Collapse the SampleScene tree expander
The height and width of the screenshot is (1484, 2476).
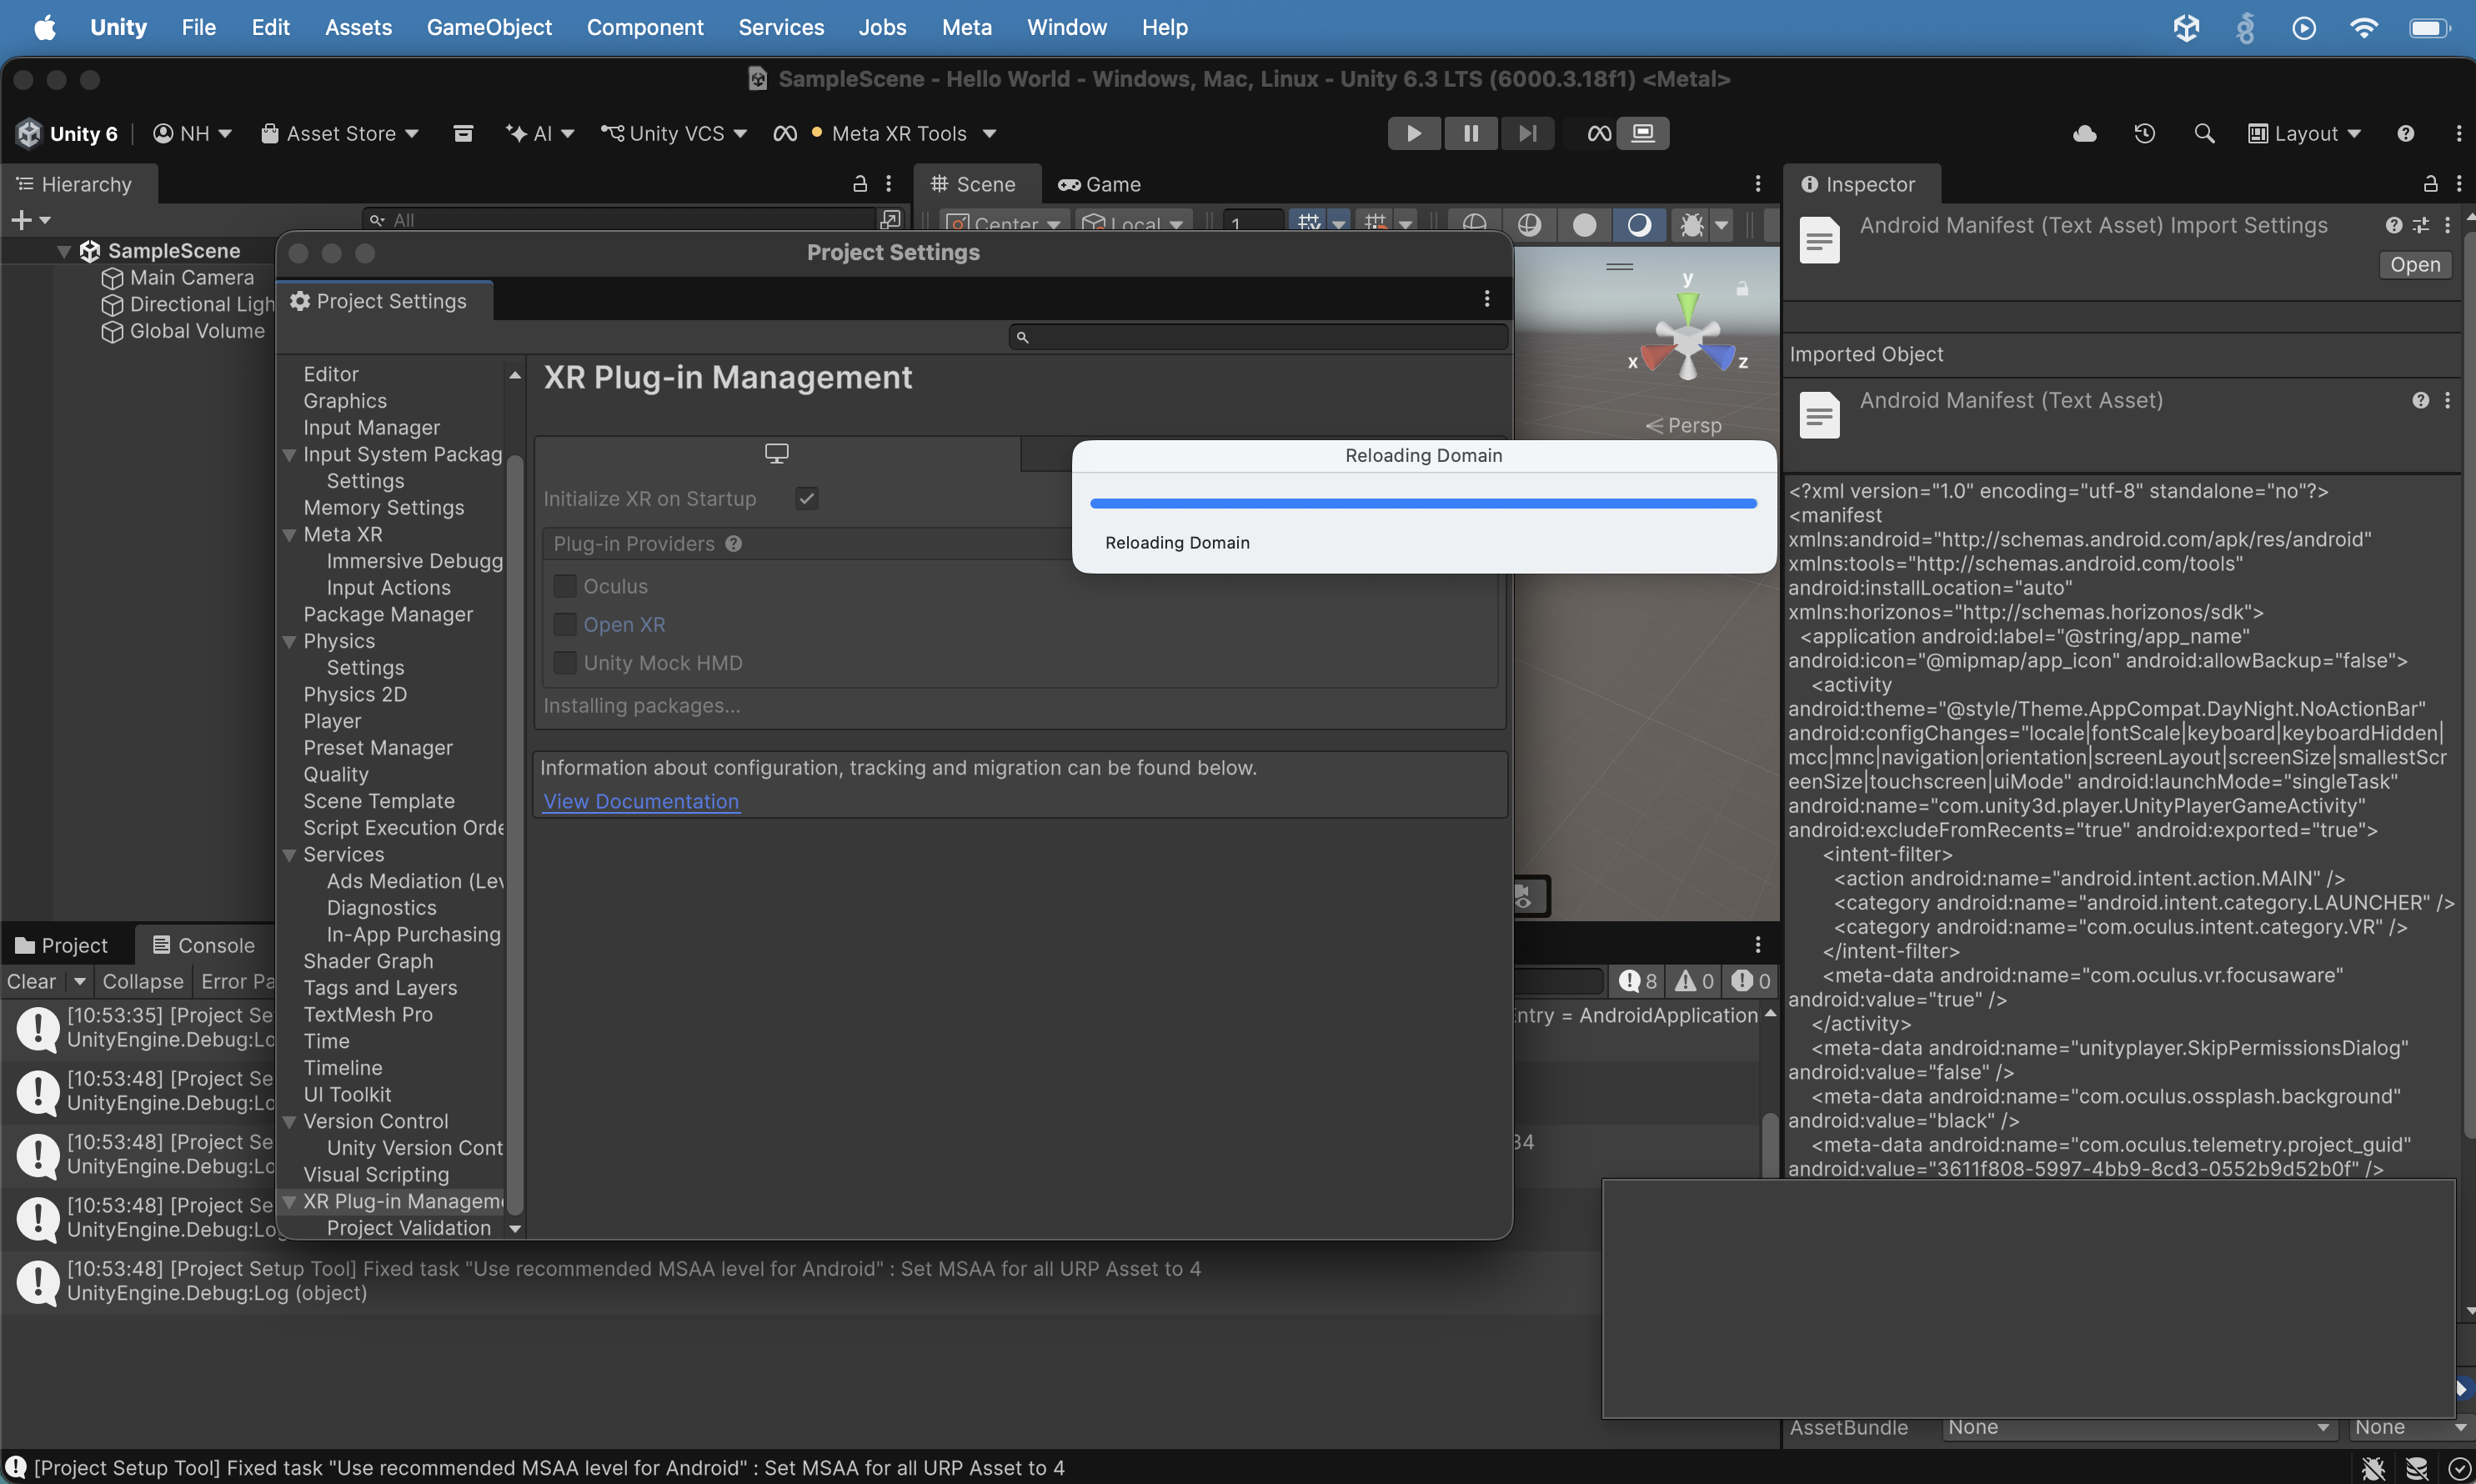64,251
